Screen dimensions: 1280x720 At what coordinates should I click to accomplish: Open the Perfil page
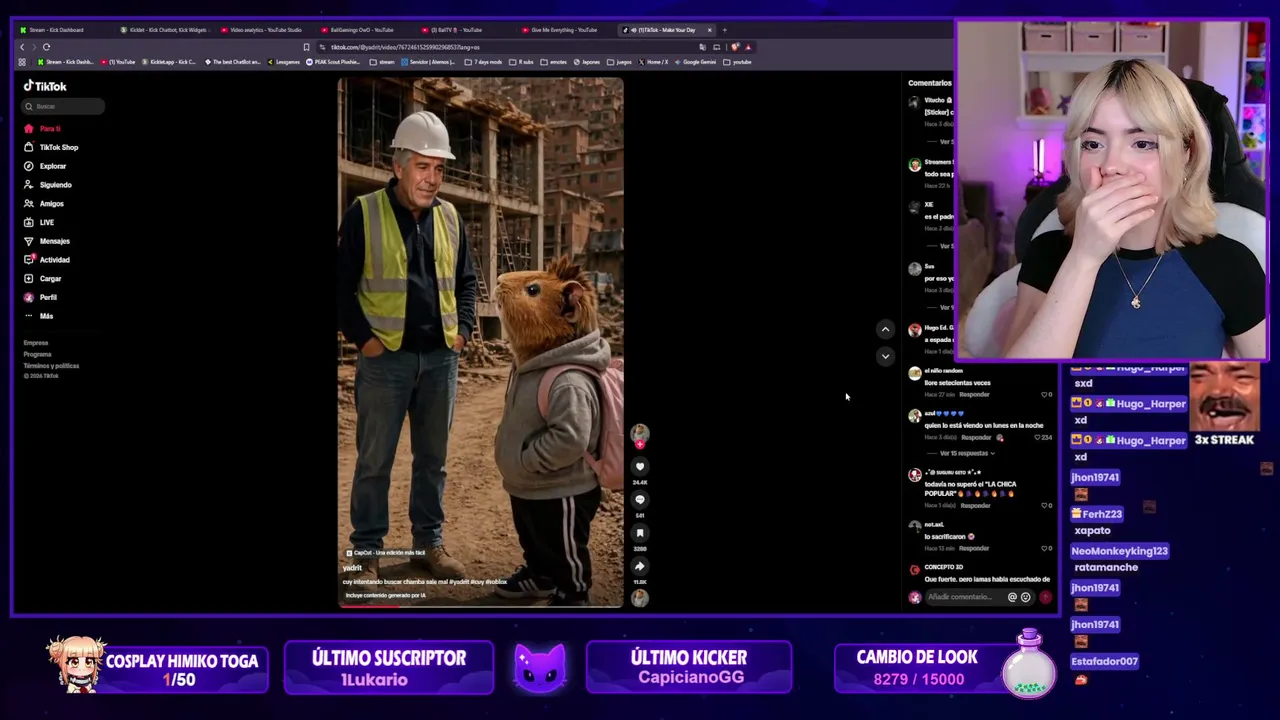(41, 297)
